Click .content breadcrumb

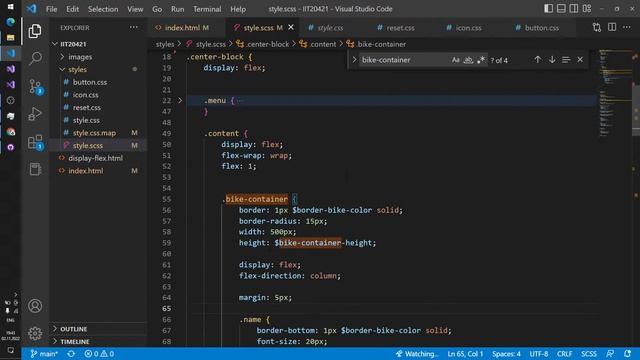click(x=322, y=44)
